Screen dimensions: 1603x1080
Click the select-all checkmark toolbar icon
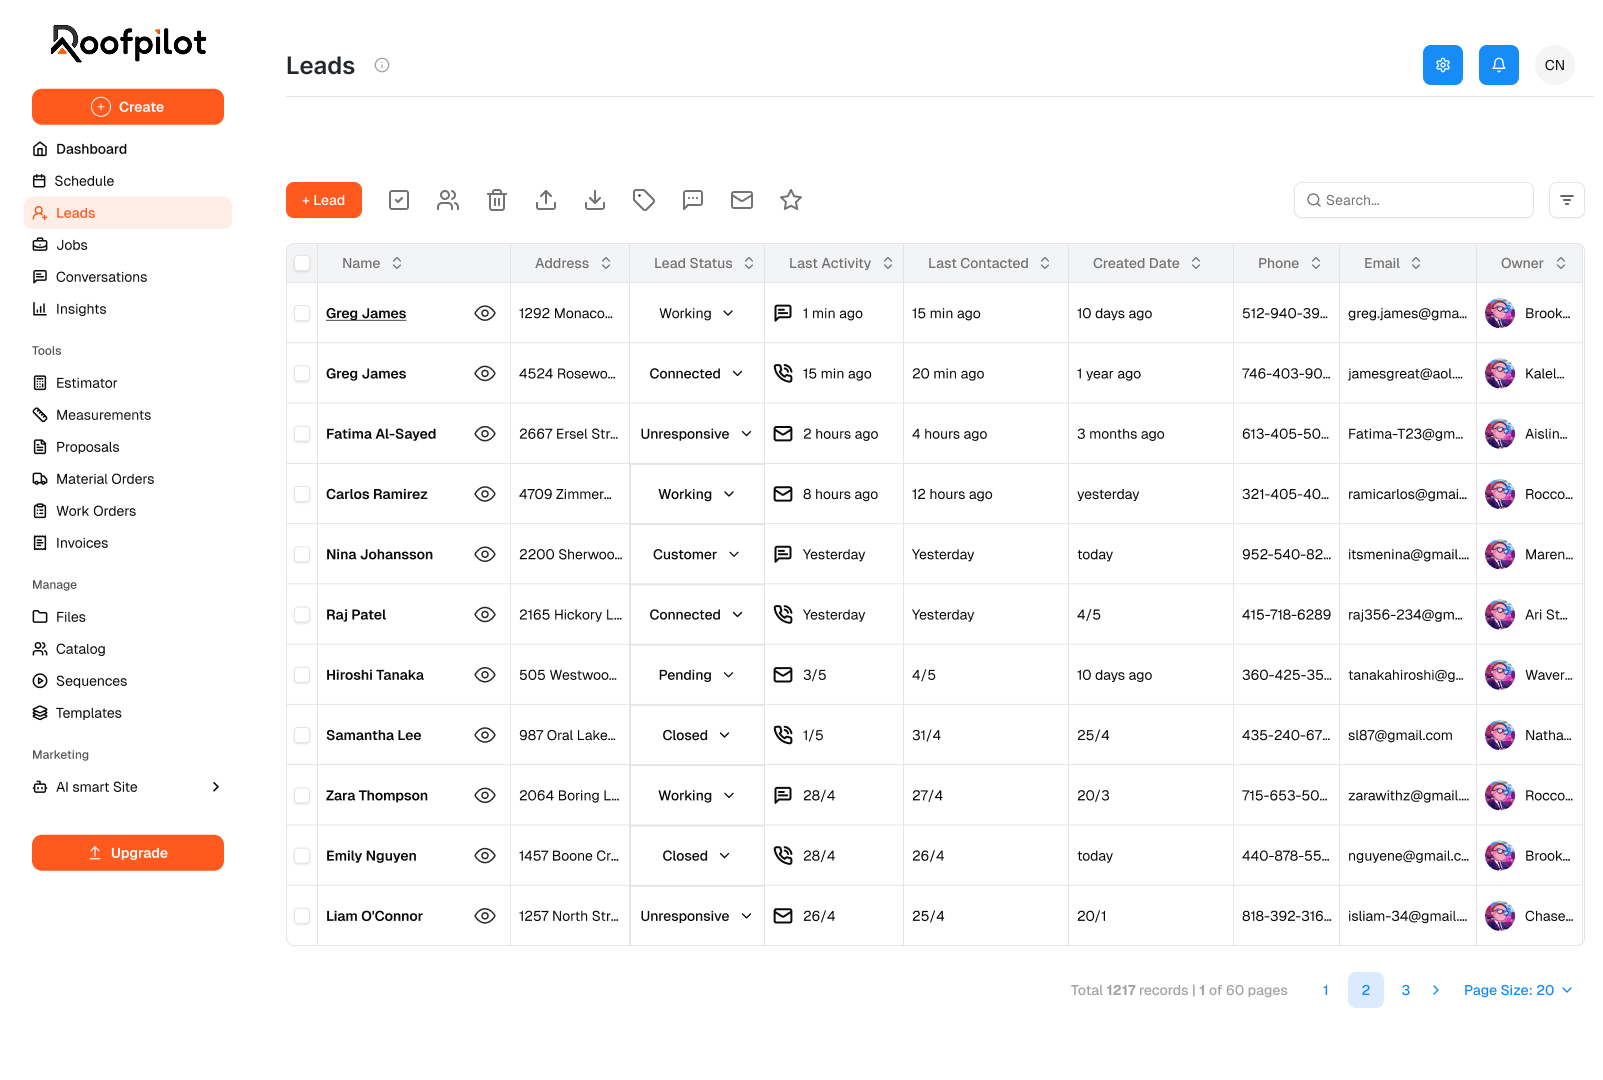[399, 200]
